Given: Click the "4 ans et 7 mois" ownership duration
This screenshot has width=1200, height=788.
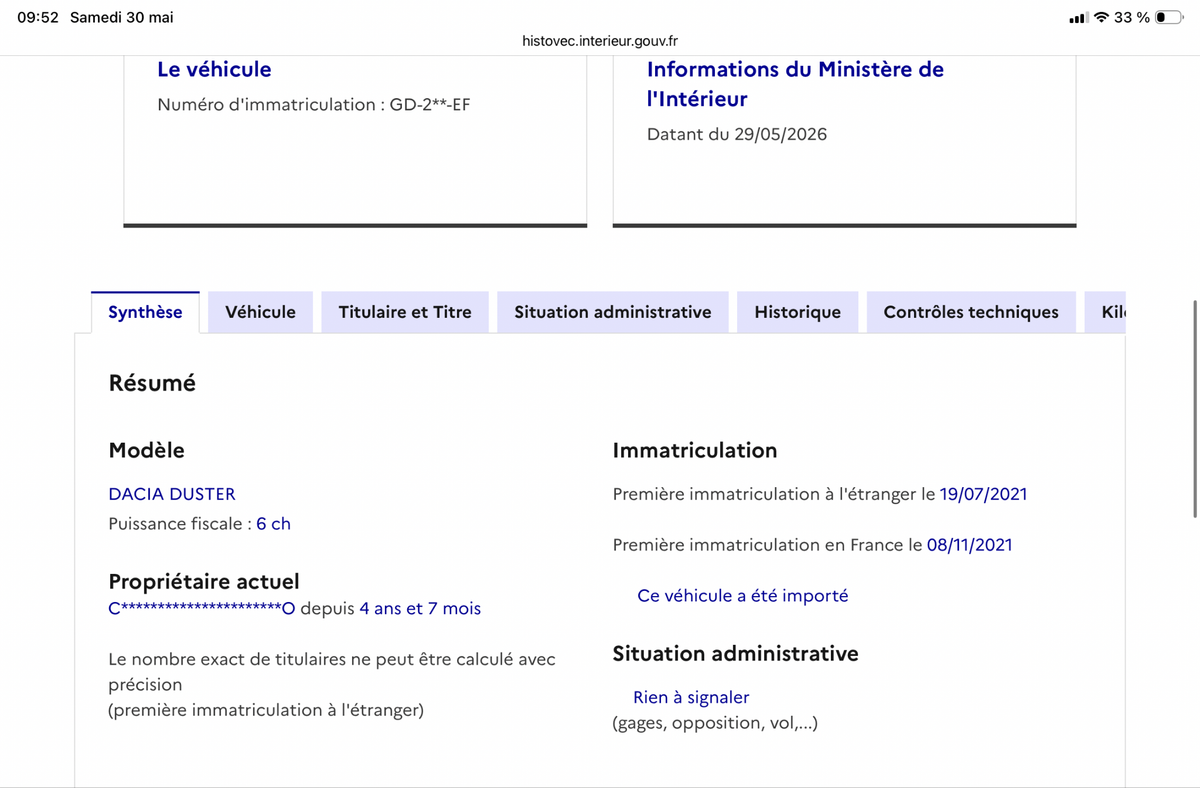Looking at the screenshot, I should point(420,608).
